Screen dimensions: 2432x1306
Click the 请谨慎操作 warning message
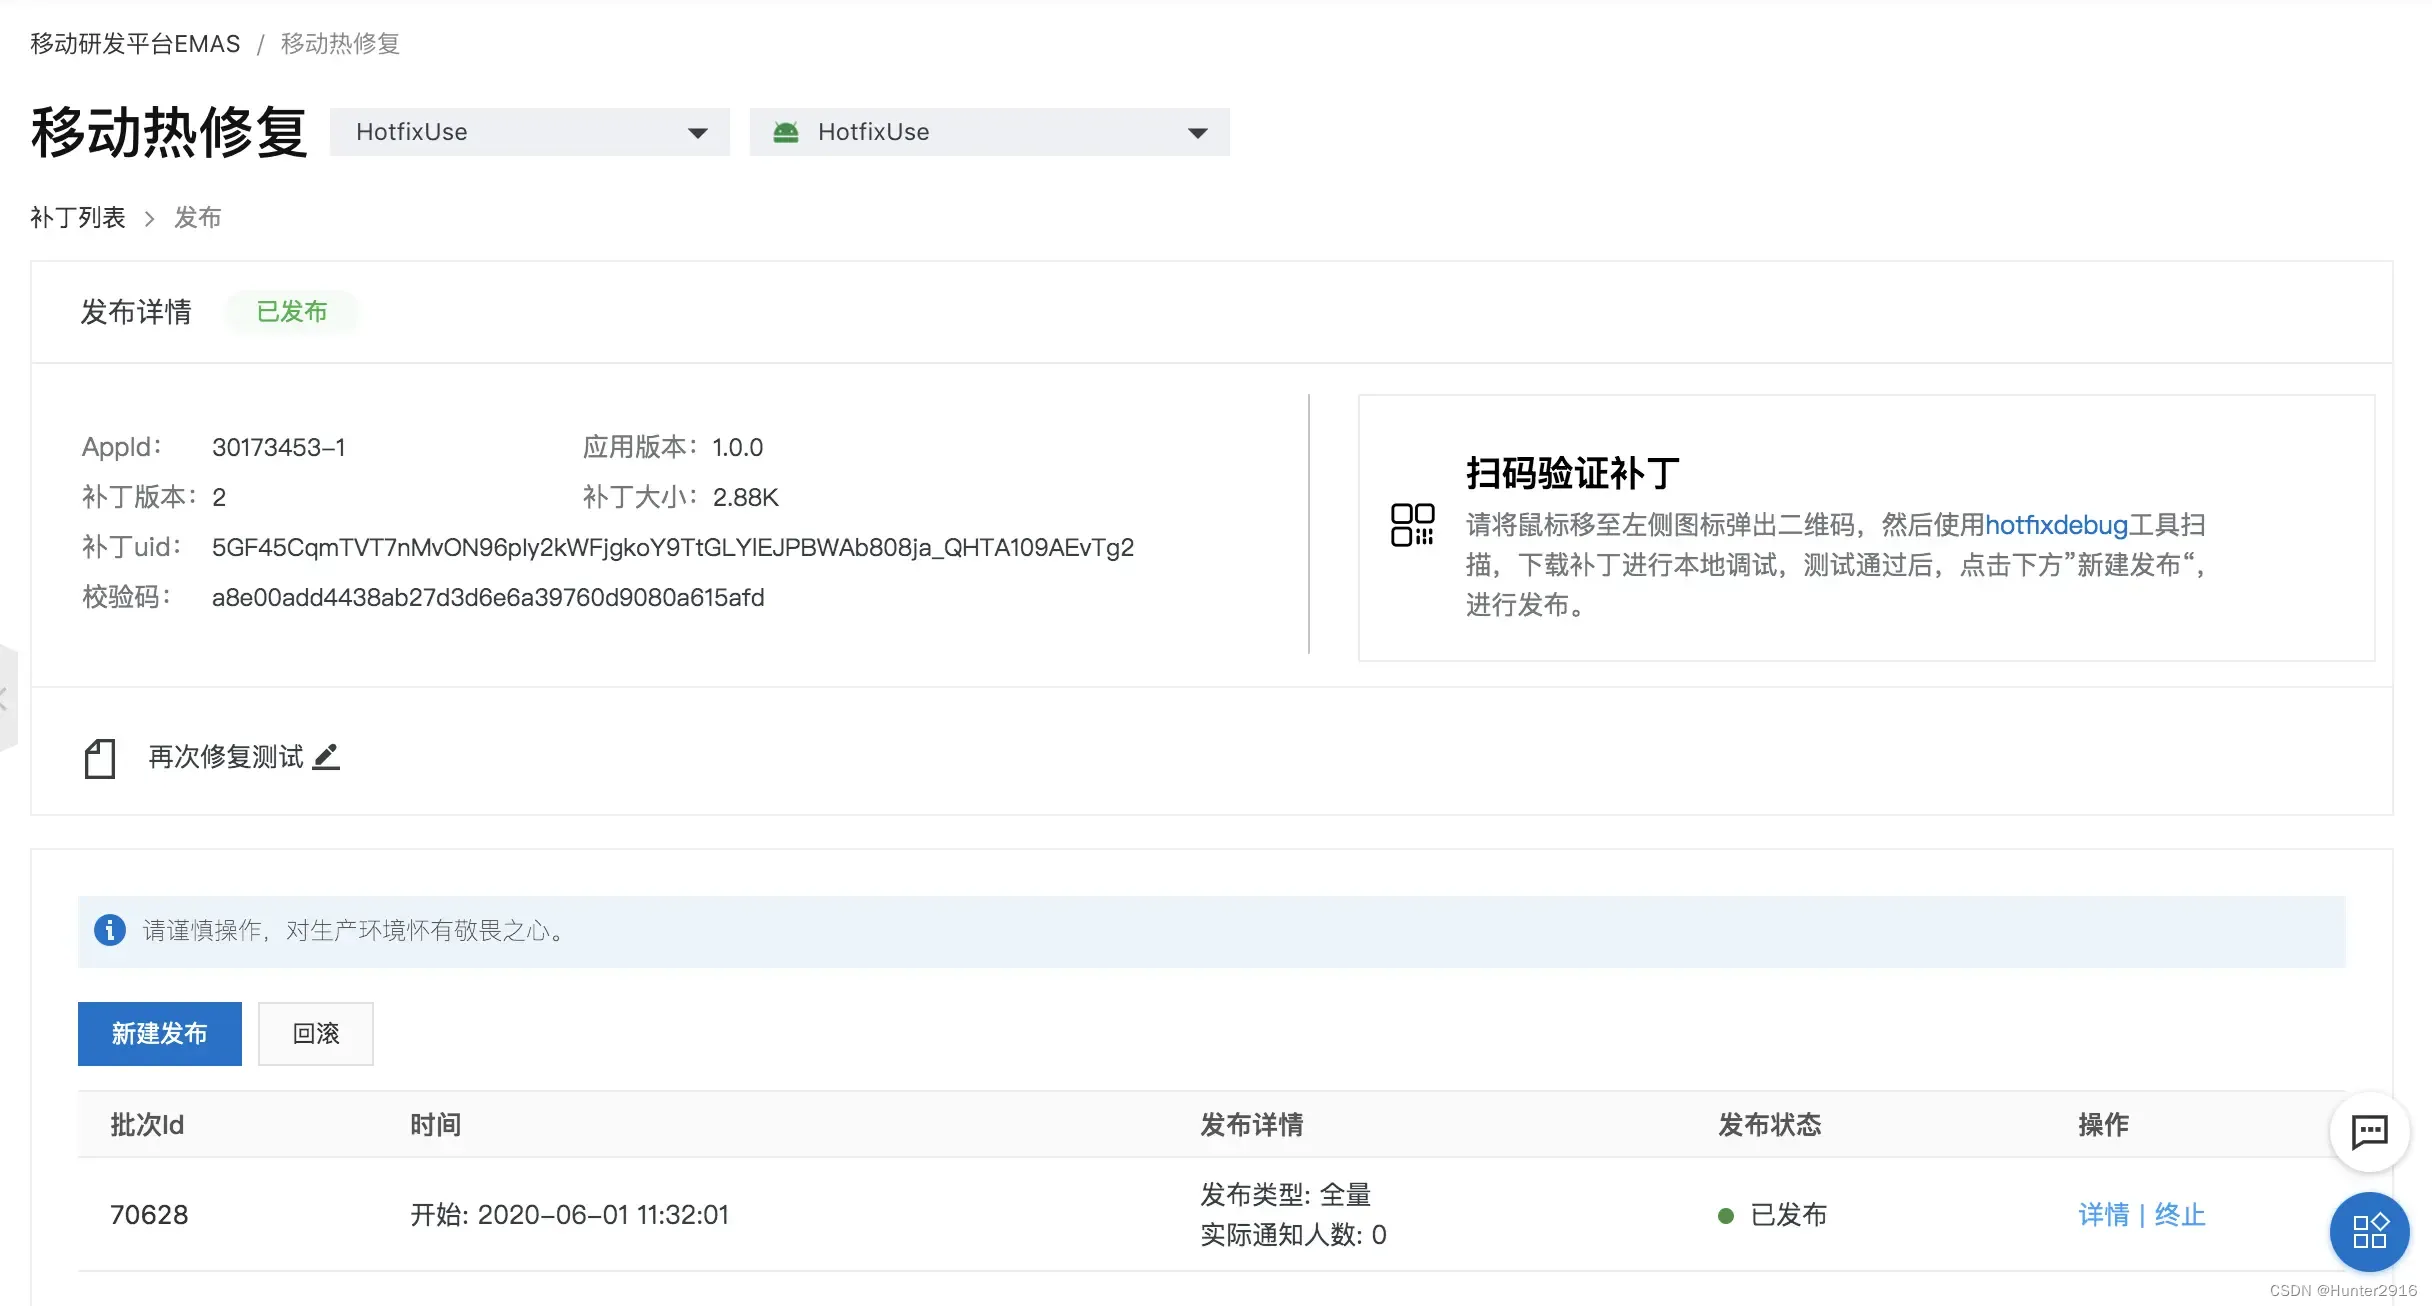356,930
